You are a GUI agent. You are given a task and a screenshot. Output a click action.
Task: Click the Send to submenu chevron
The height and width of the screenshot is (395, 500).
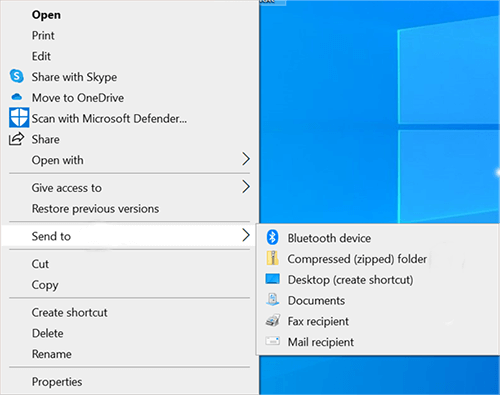pyautogui.click(x=246, y=235)
